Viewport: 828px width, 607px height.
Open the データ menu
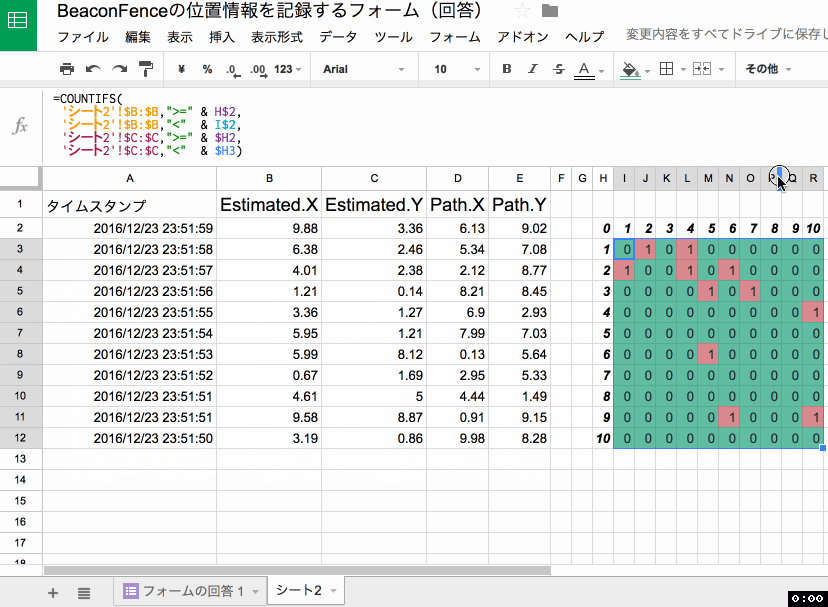[338, 37]
